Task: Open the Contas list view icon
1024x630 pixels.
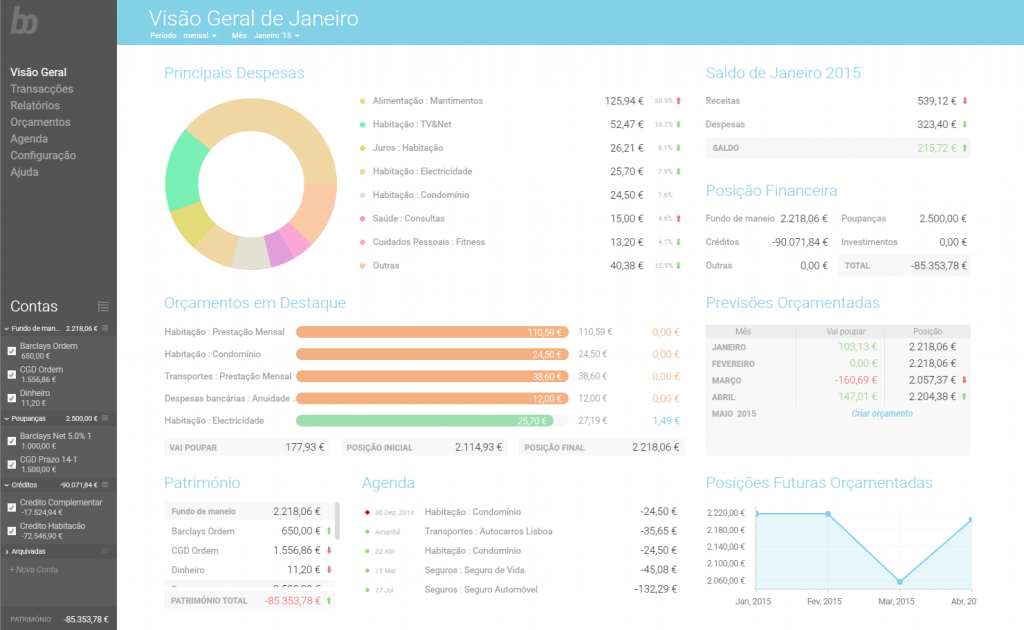Action: tap(103, 306)
